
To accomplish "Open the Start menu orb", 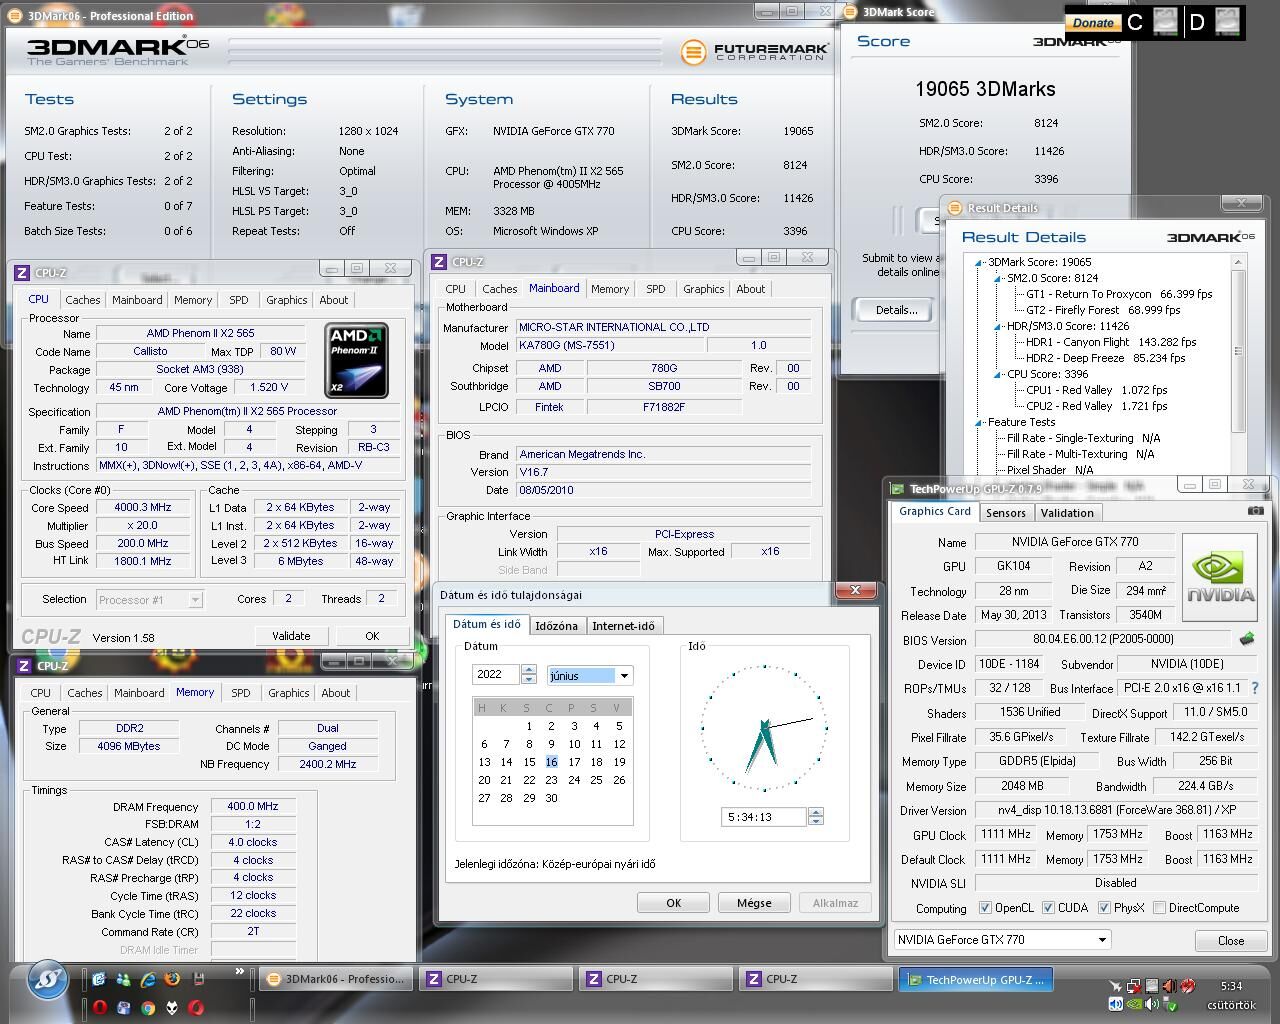I will 47,979.
